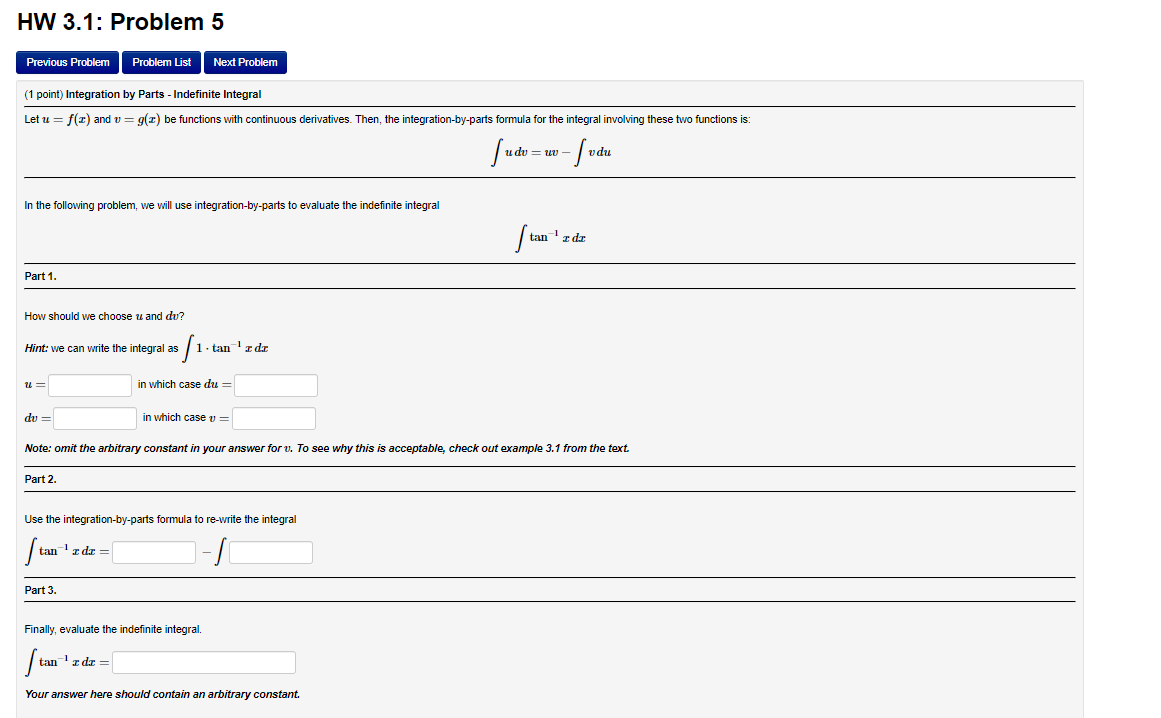Click 'In the following problem' sentence
Image resolution: width=1161 pixels, height=718 pixels.
click(232, 205)
